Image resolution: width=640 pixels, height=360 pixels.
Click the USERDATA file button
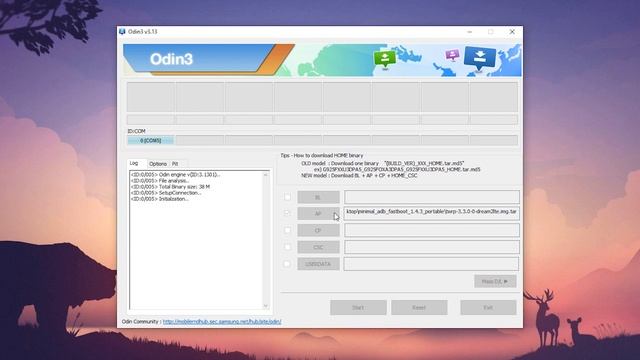tap(318, 264)
